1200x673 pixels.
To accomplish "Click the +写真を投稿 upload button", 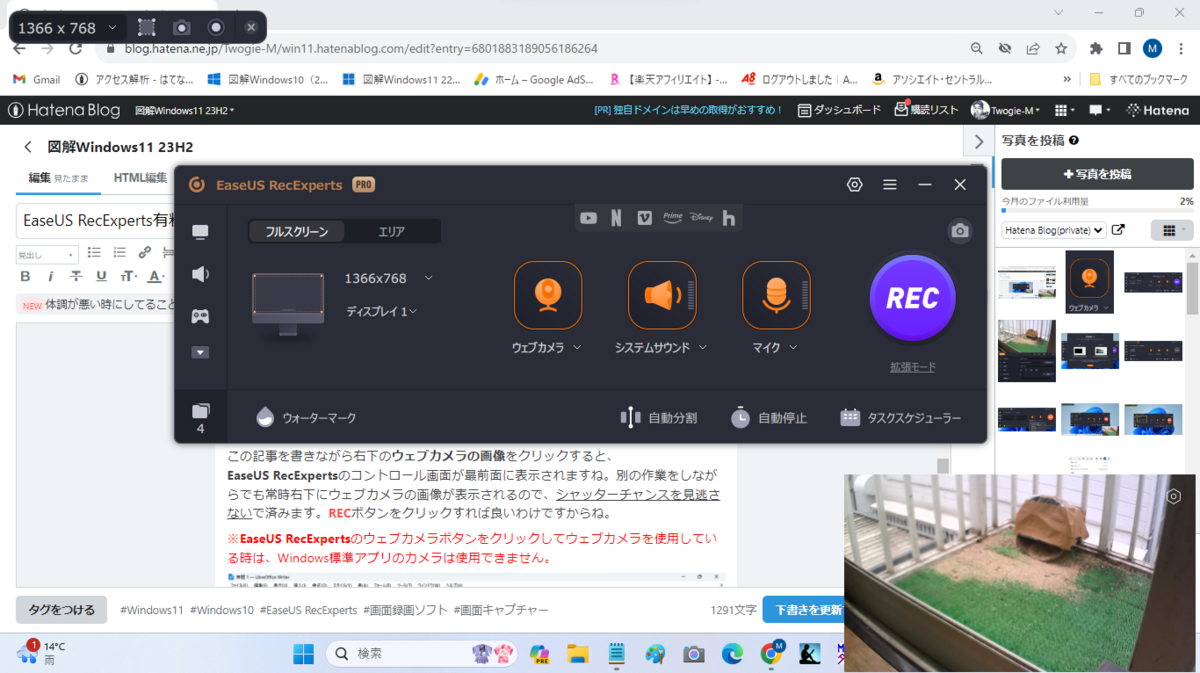I will (1097, 174).
